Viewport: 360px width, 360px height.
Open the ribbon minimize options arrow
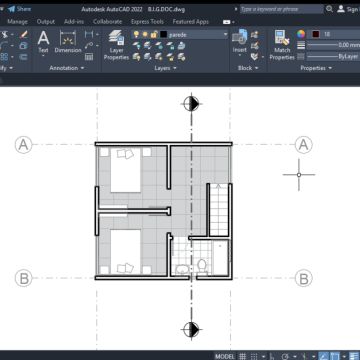coord(233,22)
